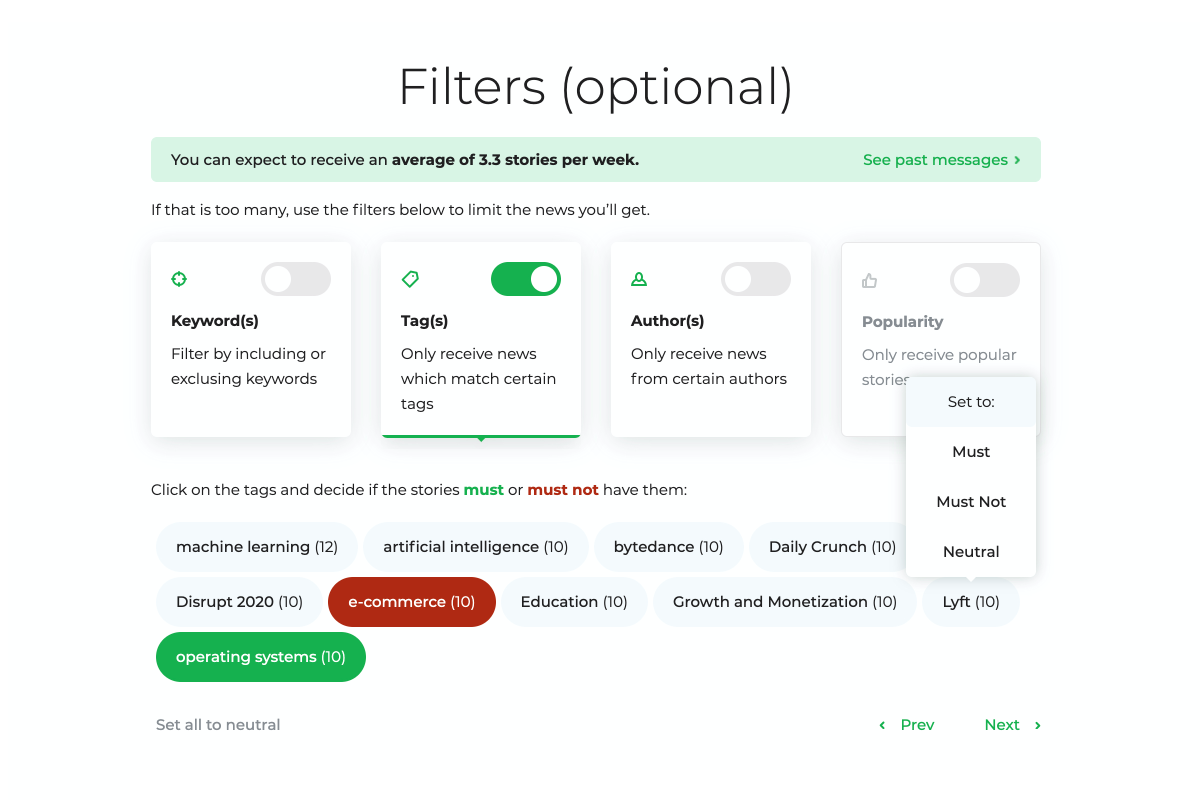Viewport: 1200px width, 800px height.
Task: Pick Neutral in the Set to menu
Action: point(971,552)
